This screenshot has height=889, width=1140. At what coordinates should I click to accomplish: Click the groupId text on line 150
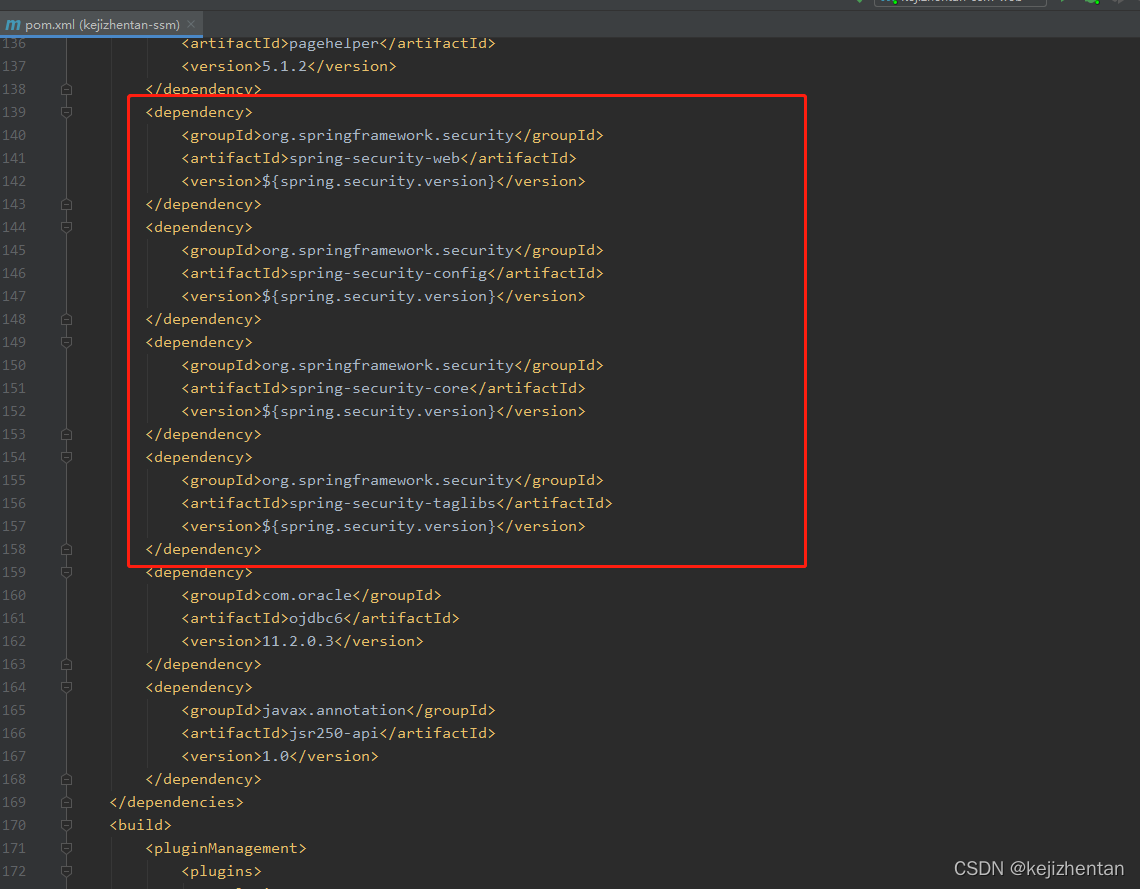coord(388,365)
